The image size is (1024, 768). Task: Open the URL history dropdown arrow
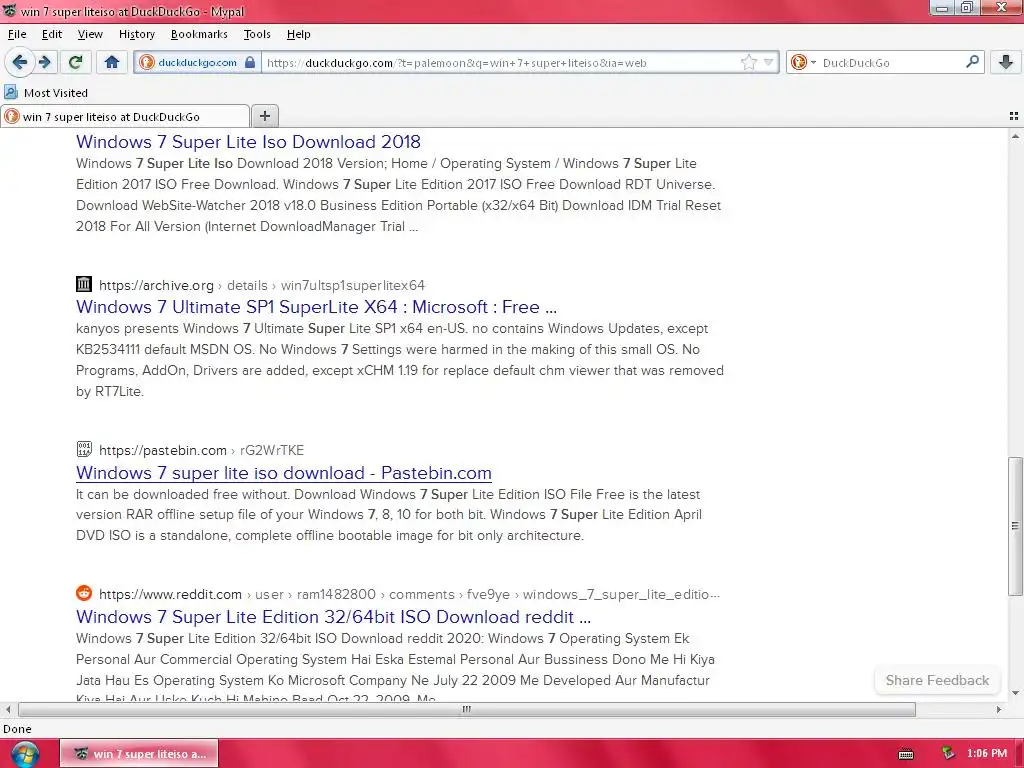(769, 63)
